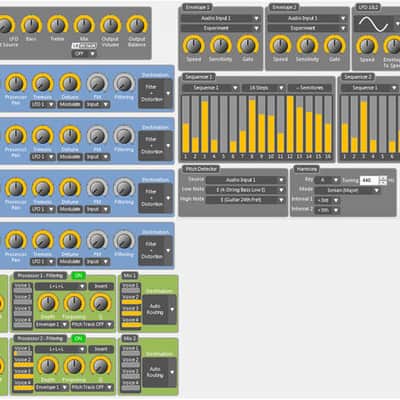Click step 16 bar in Sequence 1
This screenshot has height=400, width=400.
(328, 124)
